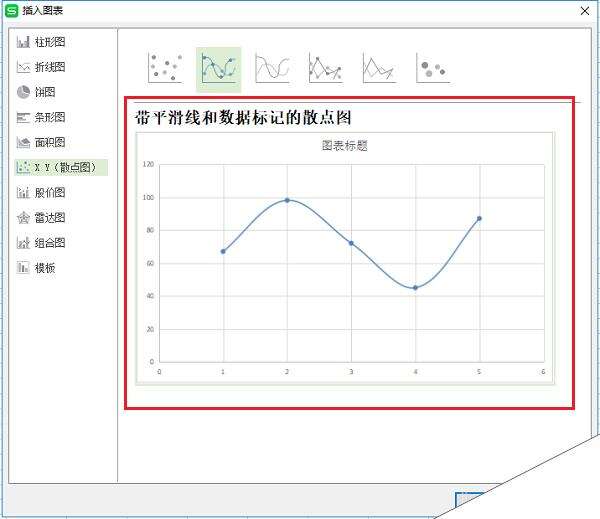Select the 柱形图 column chart category
This screenshot has width=600, height=519.
[41, 42]
